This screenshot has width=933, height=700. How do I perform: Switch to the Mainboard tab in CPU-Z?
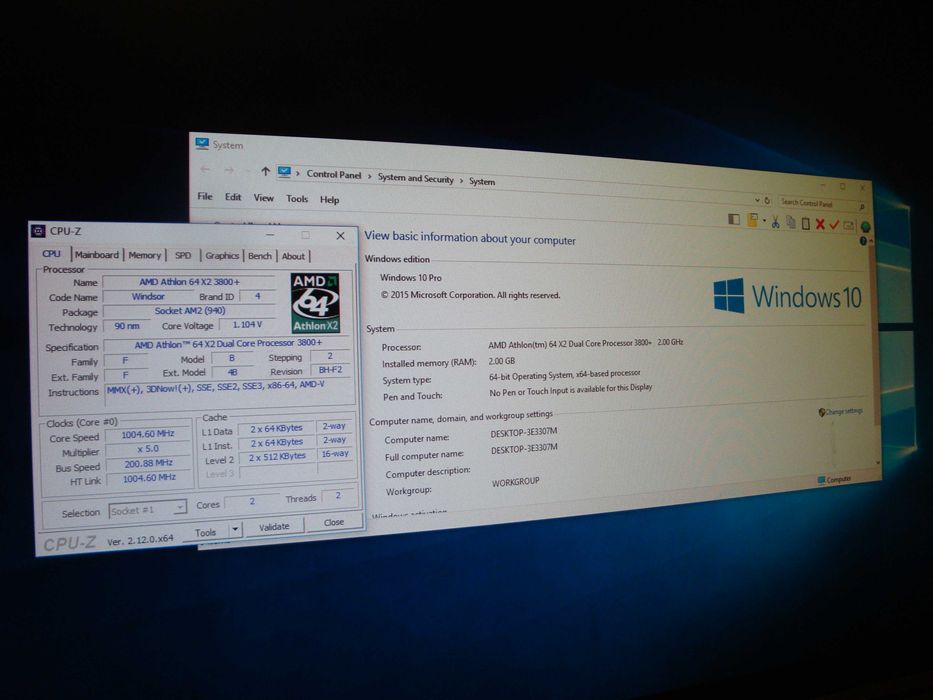[x=96, y=255]
